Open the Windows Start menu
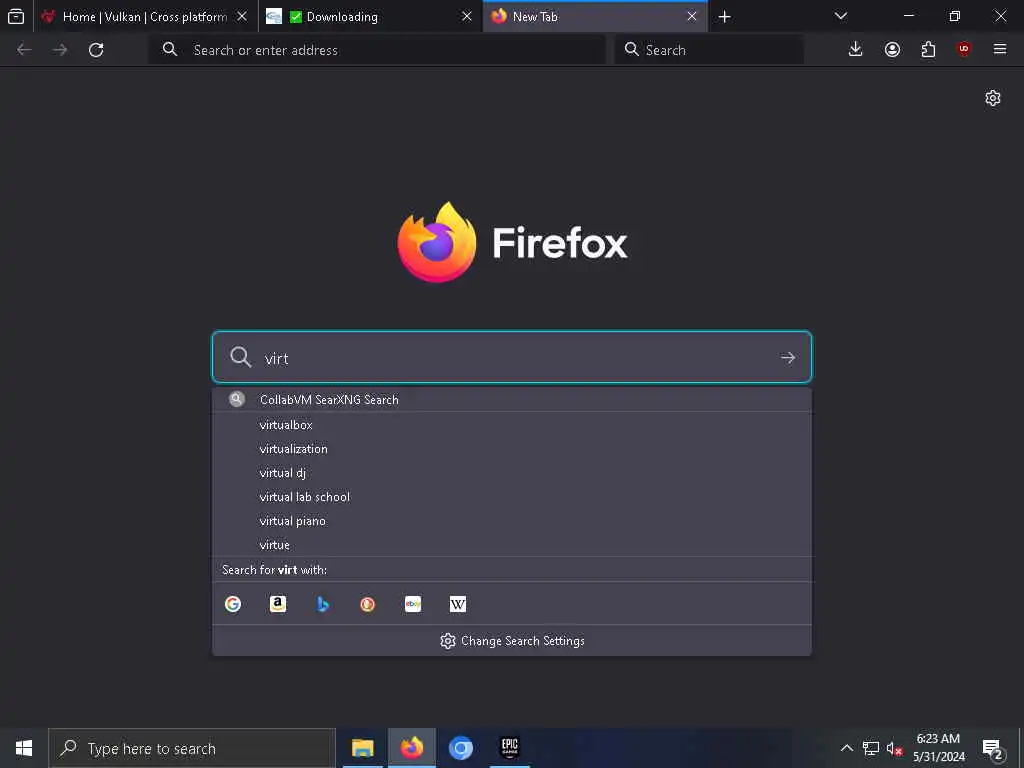The height and width of the screenshot is (768, 1024). point(24,748)
